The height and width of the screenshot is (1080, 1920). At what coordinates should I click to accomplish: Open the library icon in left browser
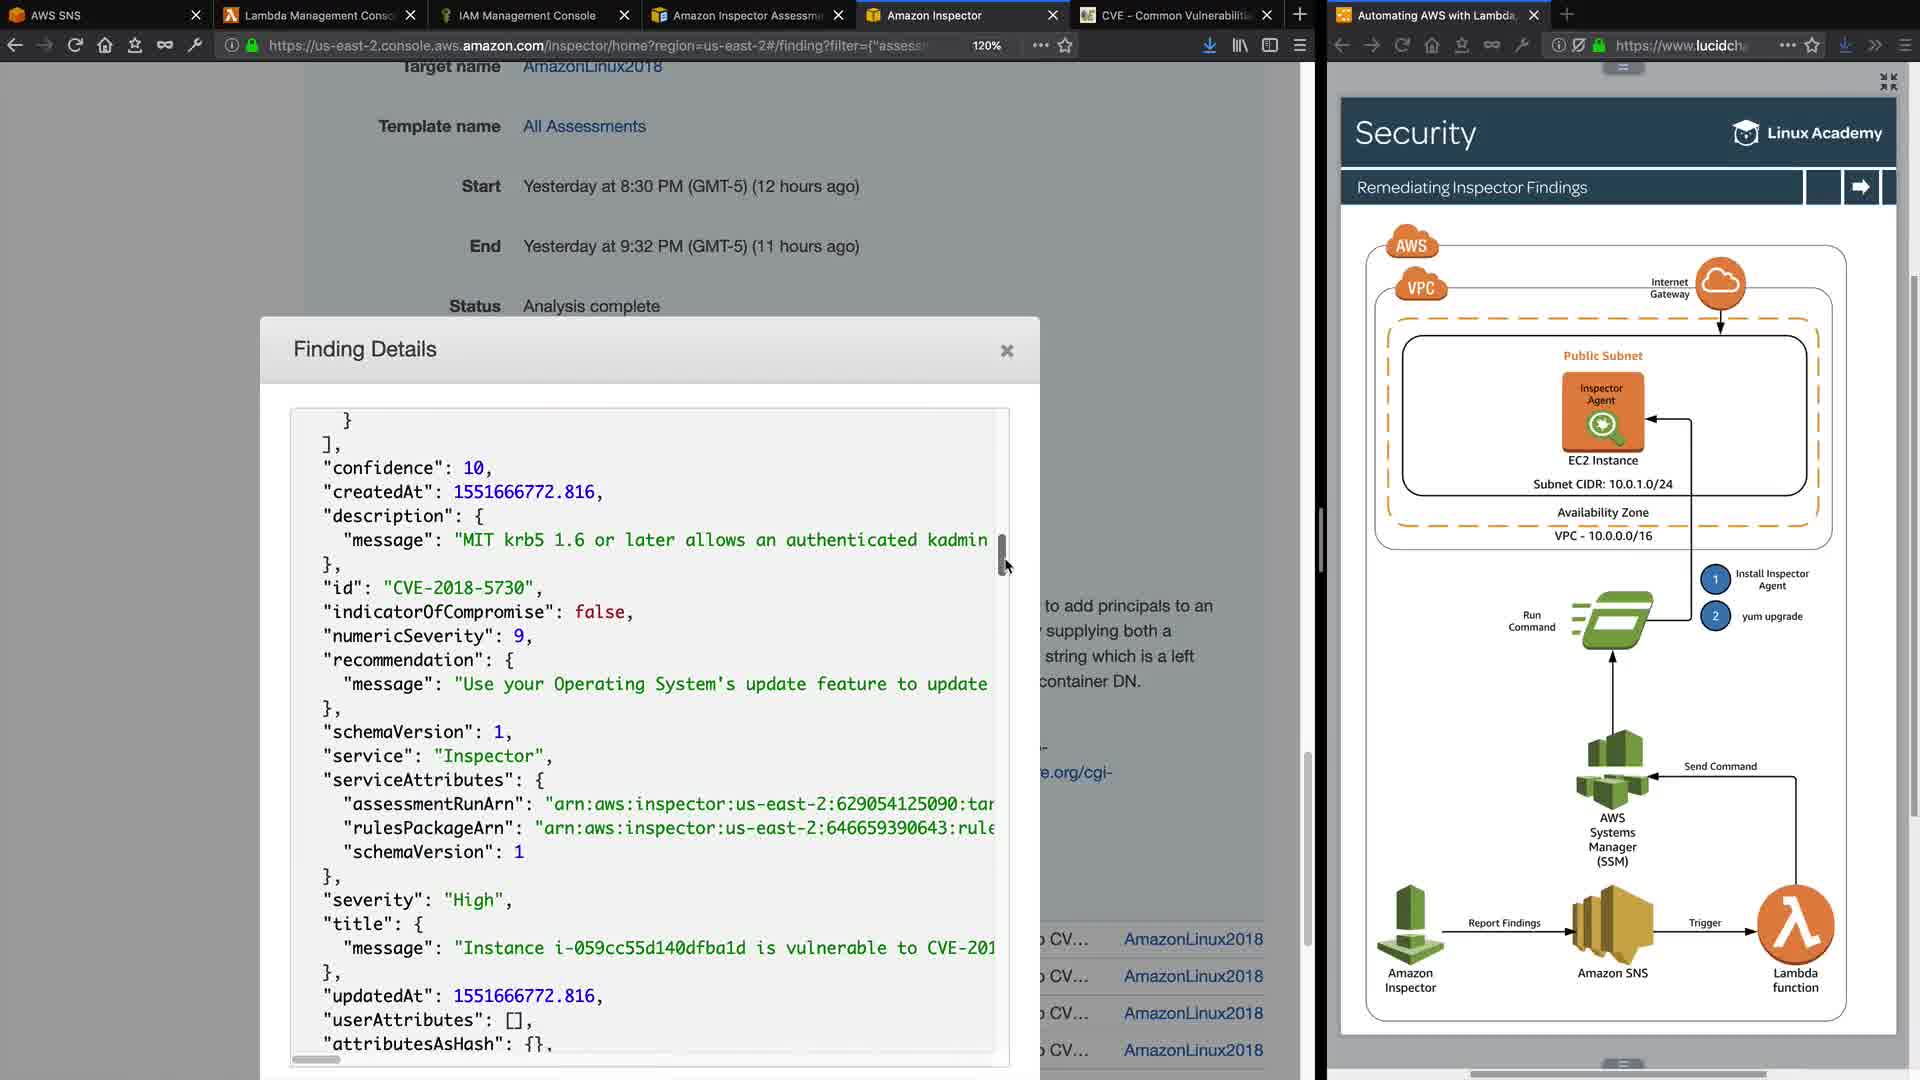click(1239, 45)
